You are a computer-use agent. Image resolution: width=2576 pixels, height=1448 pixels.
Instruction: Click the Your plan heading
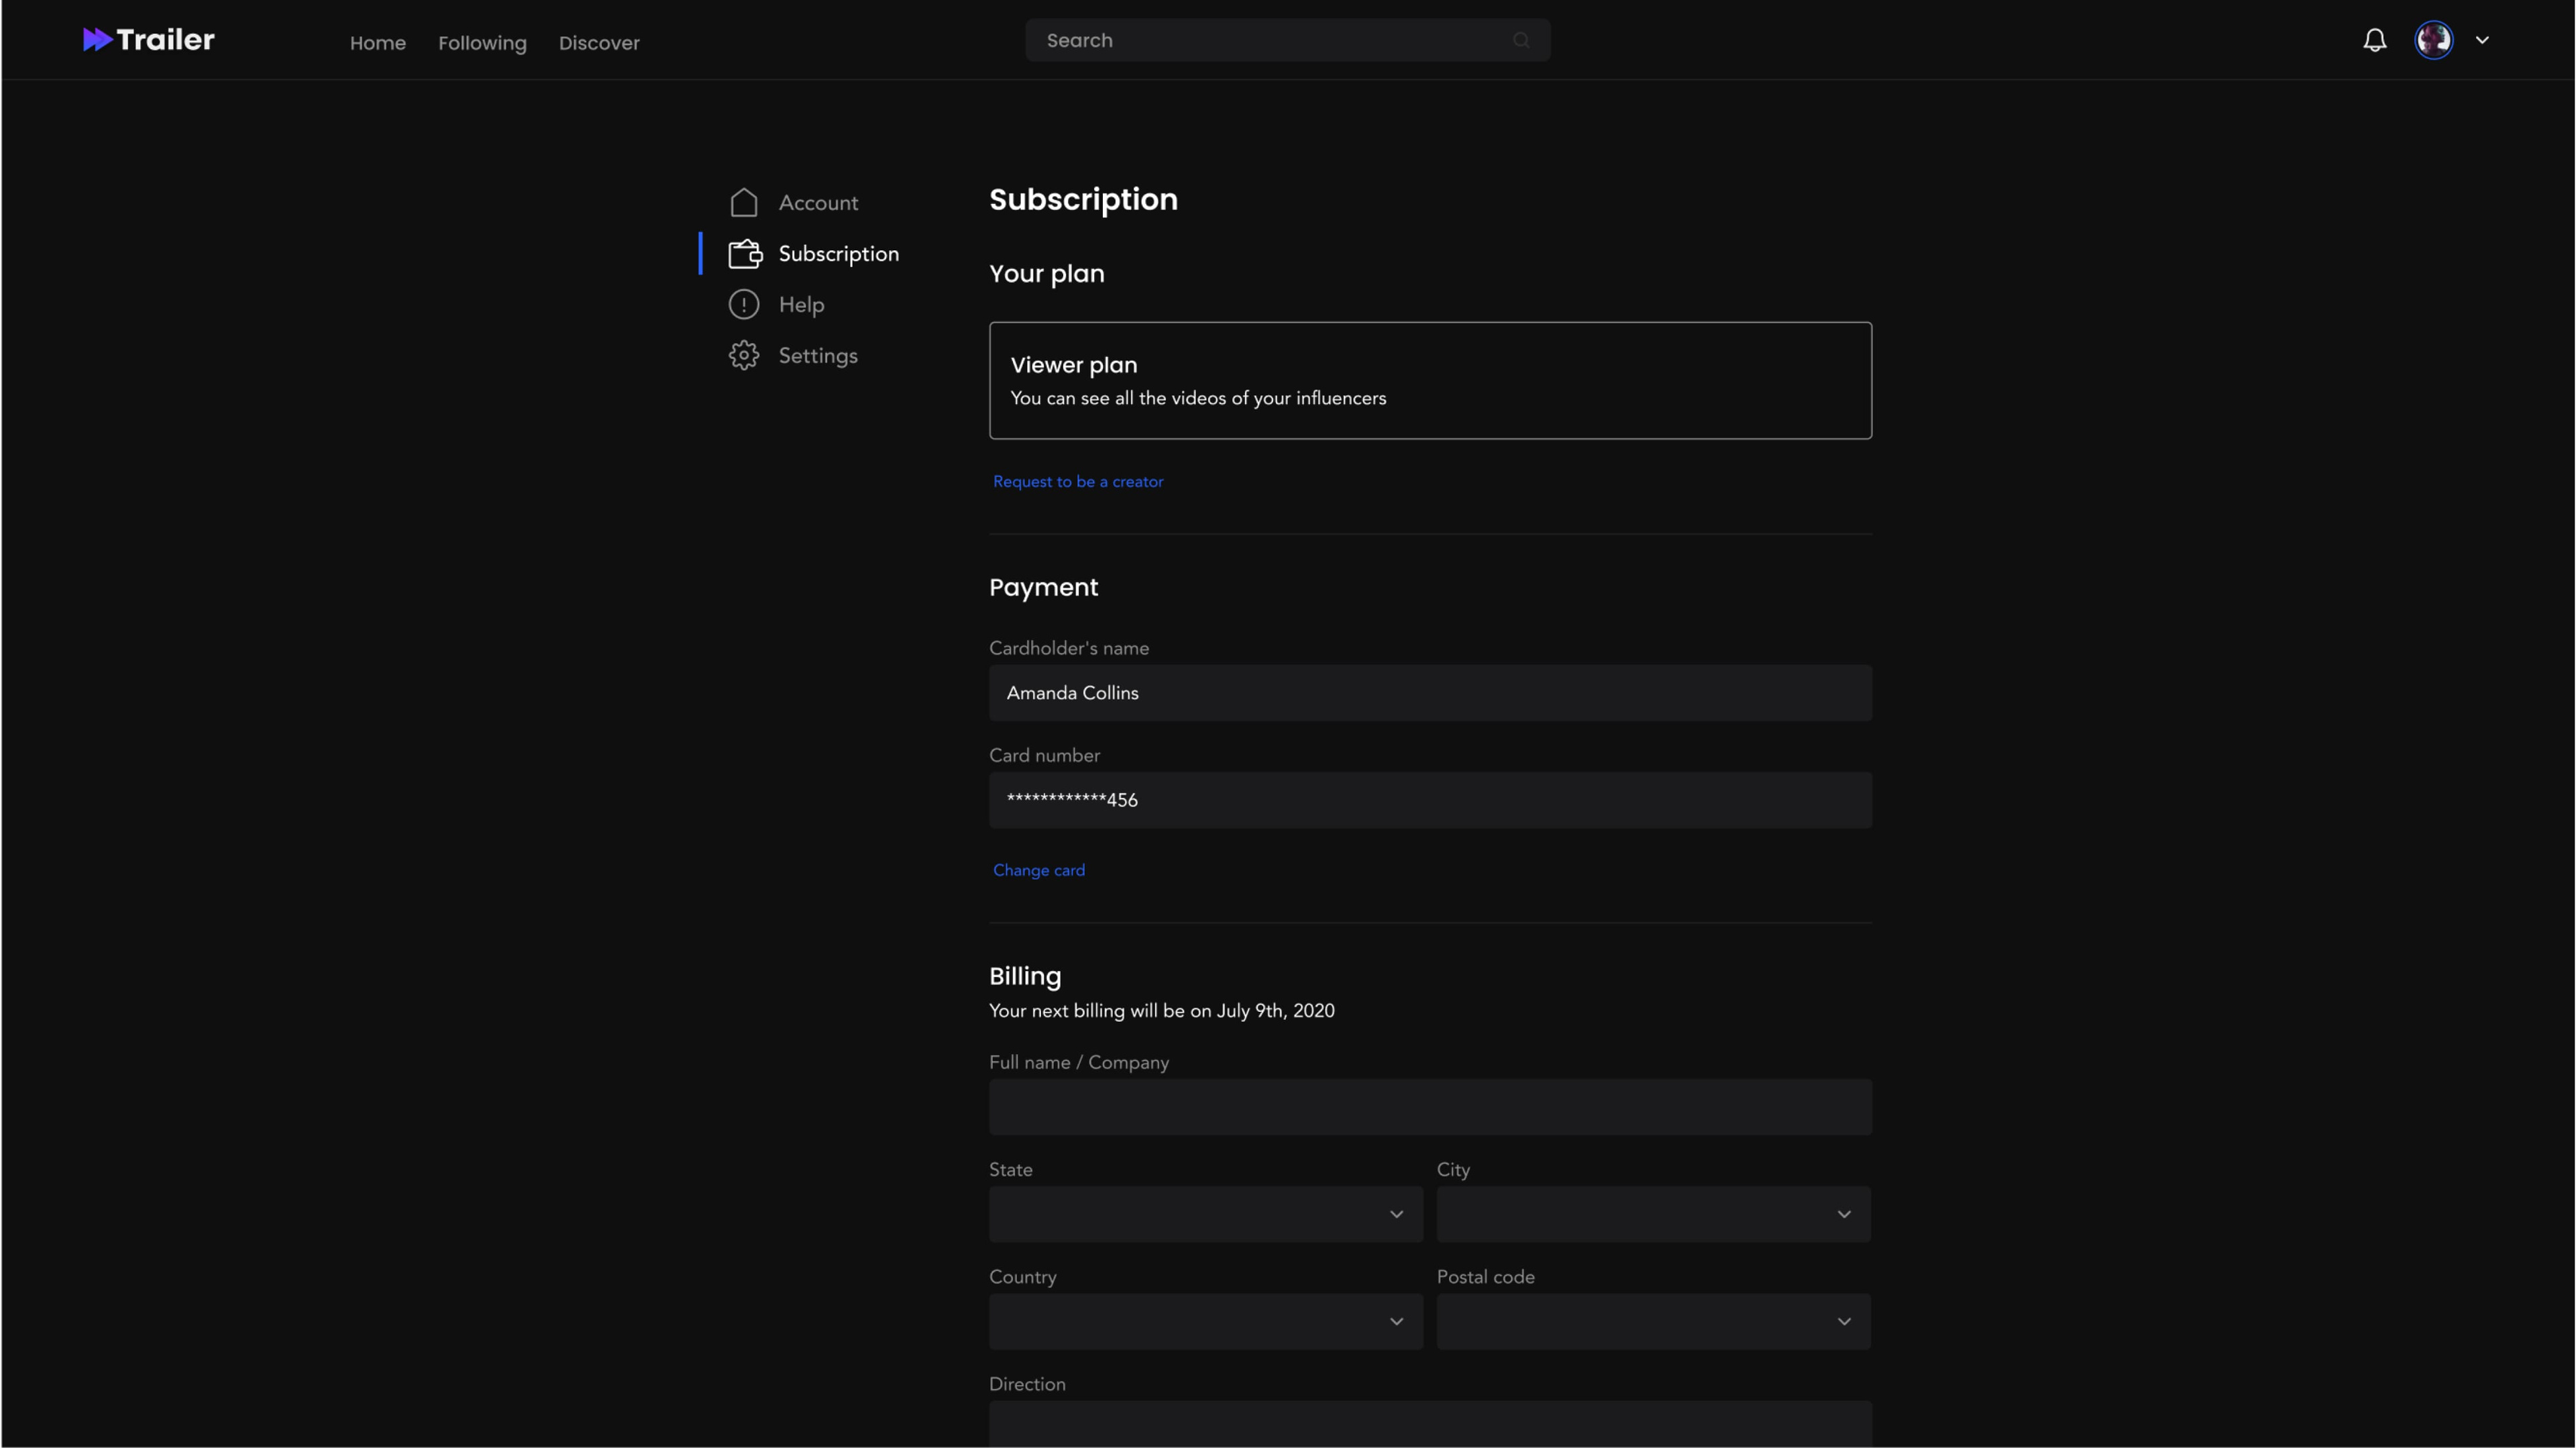coord(1046,273)
